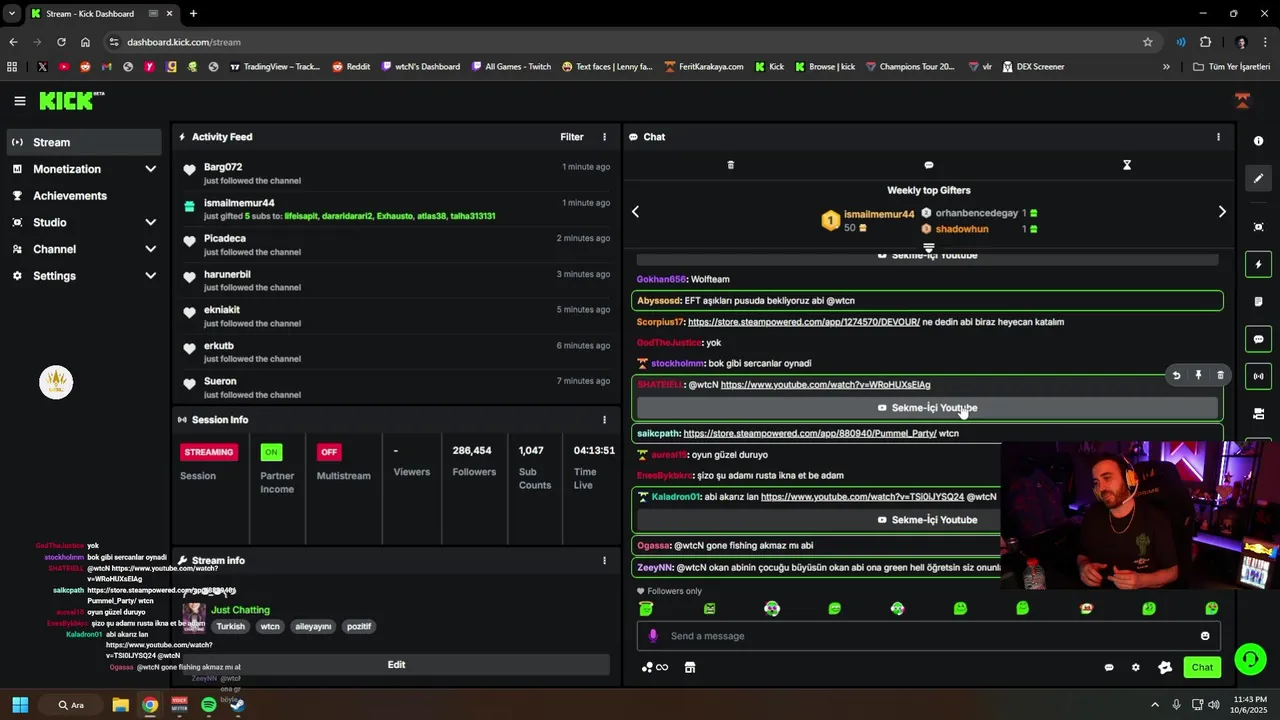Viewport: 1280px width, 720px height.
Task: Open the Session Info three-dot menu
Action: click(604, 420)
